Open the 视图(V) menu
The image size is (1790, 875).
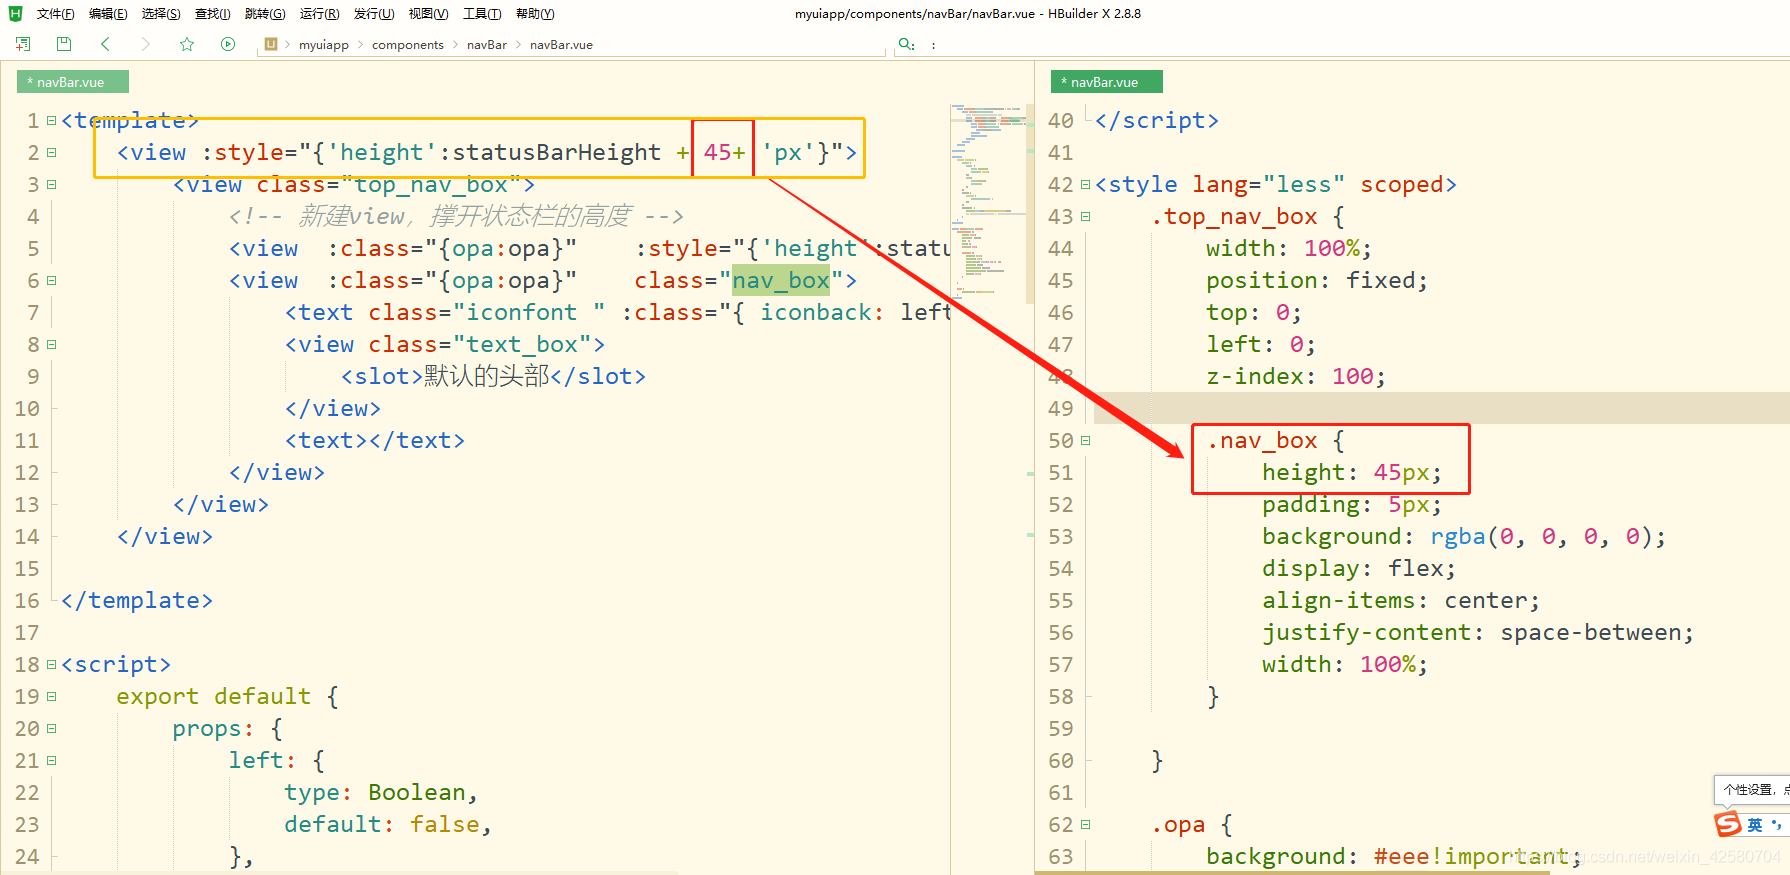pyautogui.click(x=428, y=14)
